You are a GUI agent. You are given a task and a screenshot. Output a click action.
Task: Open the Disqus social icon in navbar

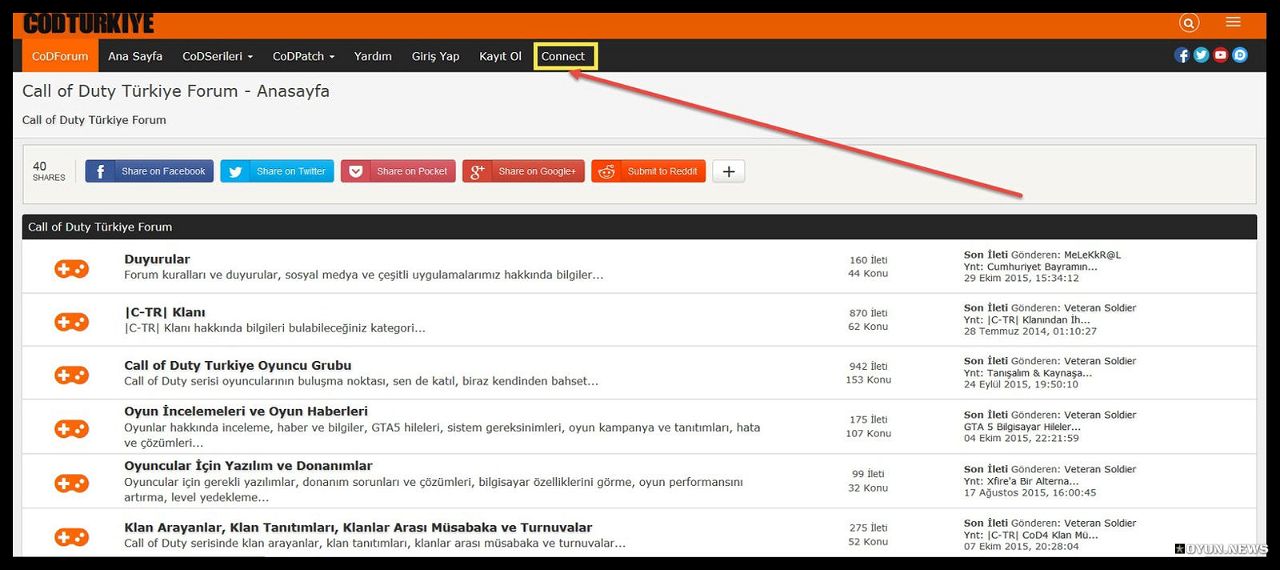pos(1240,56)
